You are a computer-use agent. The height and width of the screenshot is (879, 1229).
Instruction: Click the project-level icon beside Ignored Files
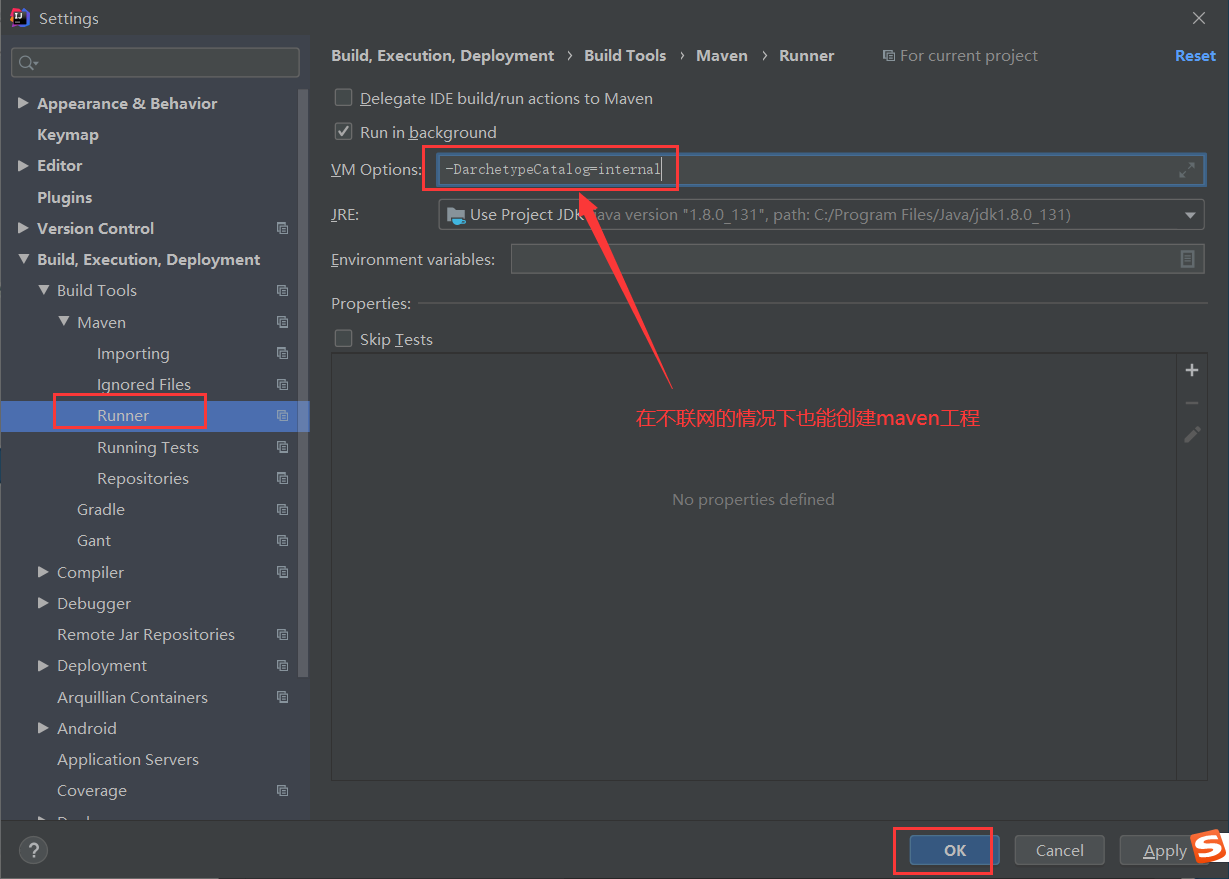[x=283, y=384]
